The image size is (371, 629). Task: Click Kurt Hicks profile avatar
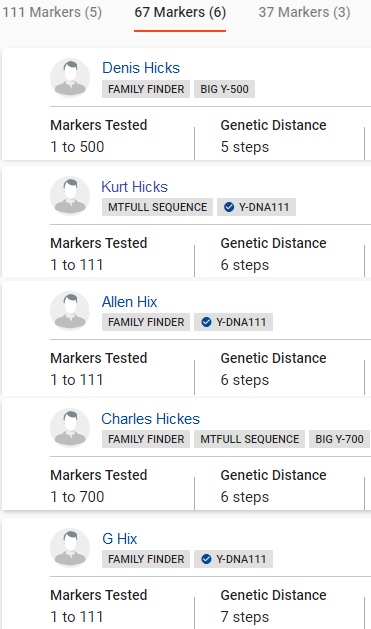(x=70, y=196)
